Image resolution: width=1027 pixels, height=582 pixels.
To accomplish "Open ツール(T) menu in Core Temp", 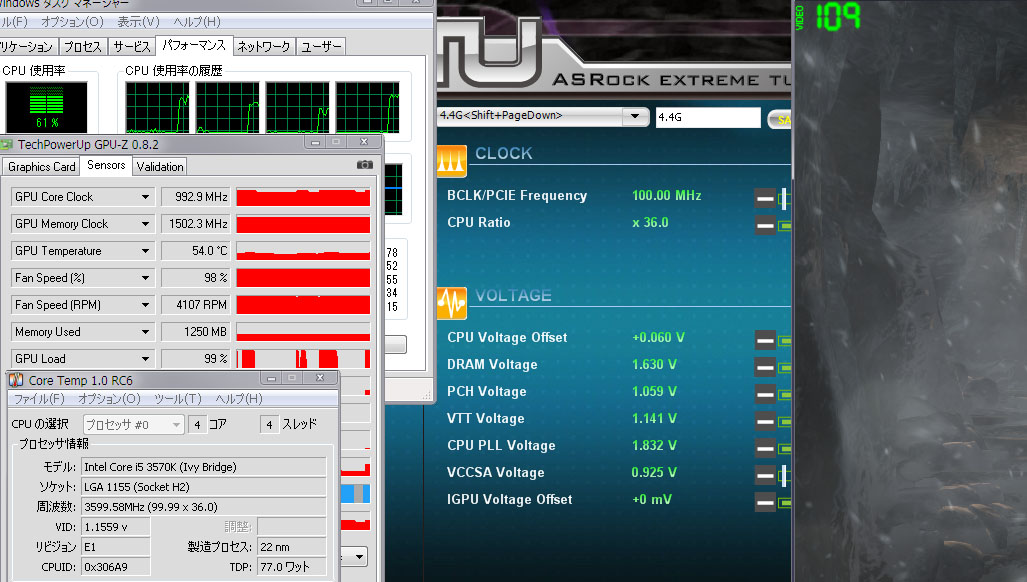I will click(x=177, y=399).
